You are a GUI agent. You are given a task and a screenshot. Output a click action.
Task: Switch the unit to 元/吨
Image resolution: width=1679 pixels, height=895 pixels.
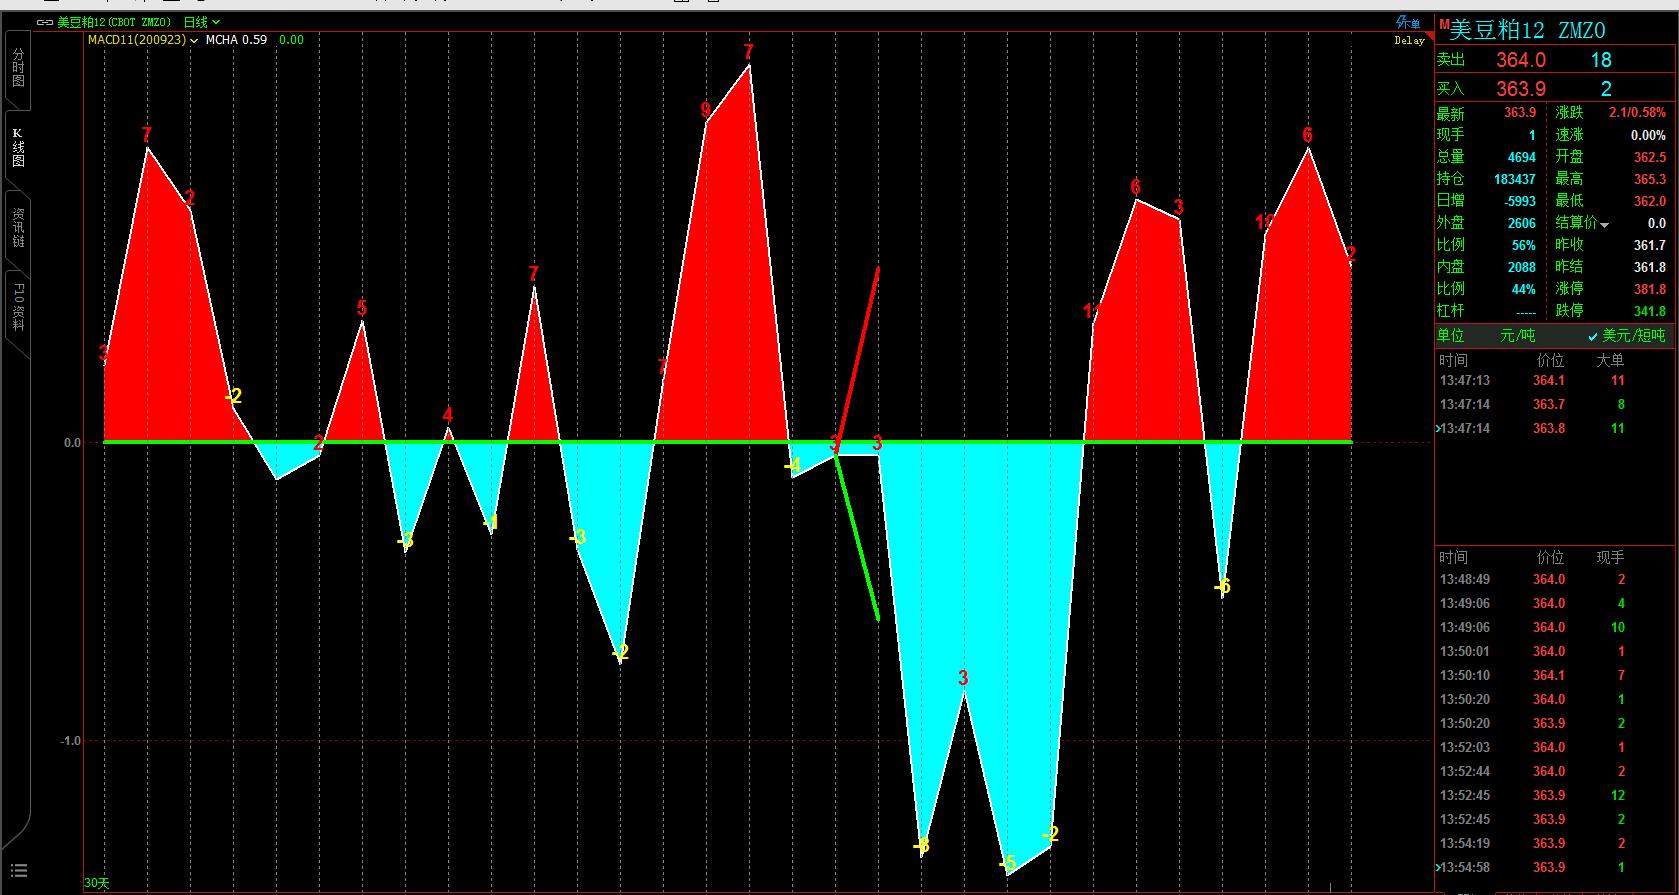tap(1517, 336)
